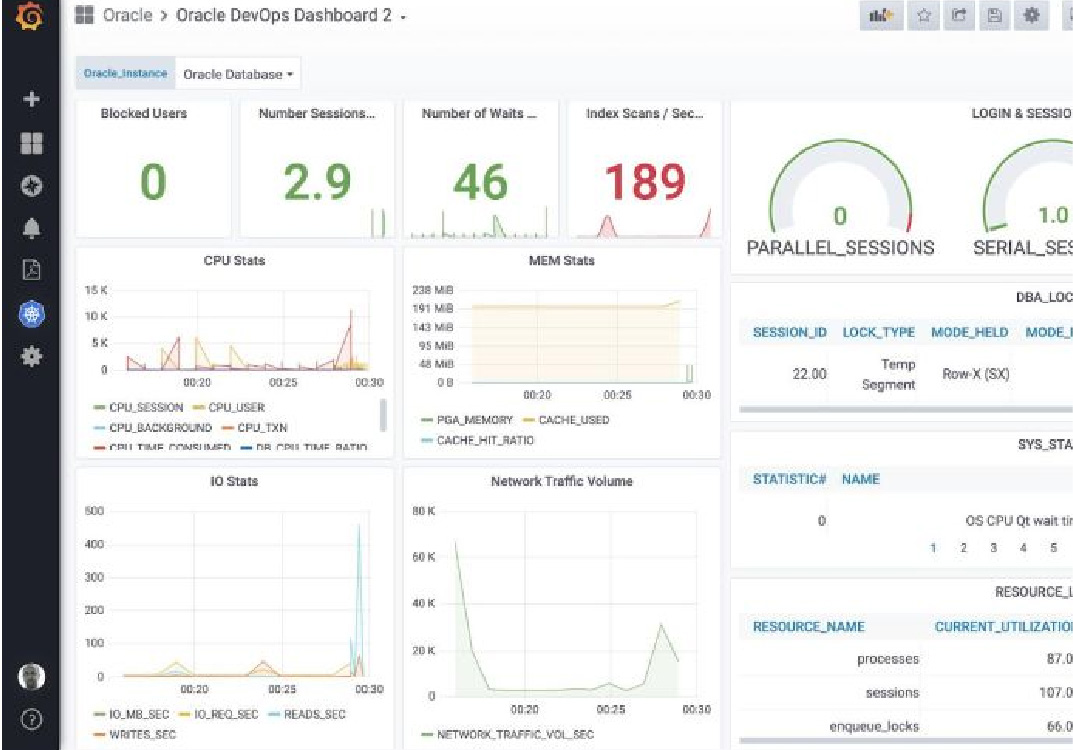The width and height of the screenshot is (1073, 750).
Task: Open the Grafana home logo
Action: (x=30, y=15)
